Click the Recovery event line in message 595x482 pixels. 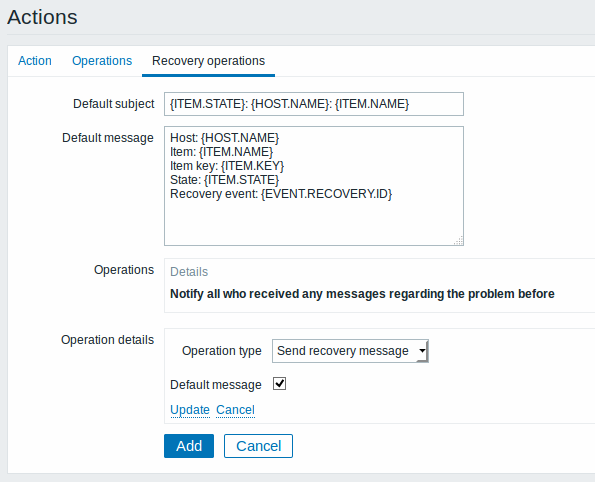[281, 194]
